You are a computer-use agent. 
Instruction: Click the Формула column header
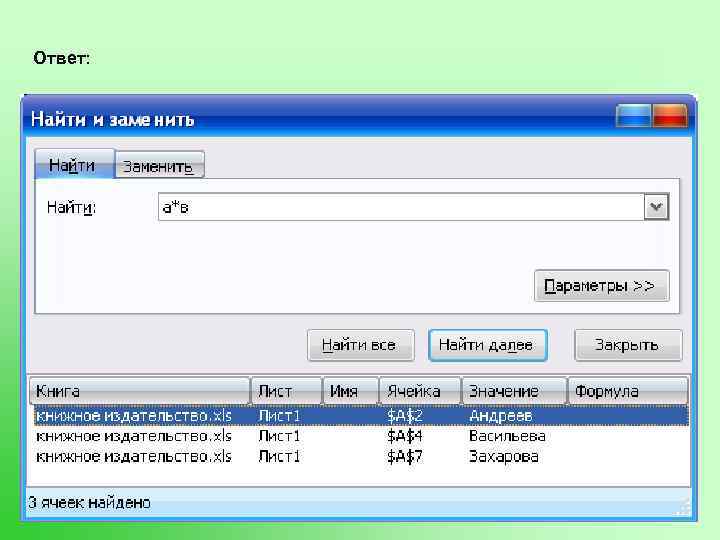tap(628, 391)
